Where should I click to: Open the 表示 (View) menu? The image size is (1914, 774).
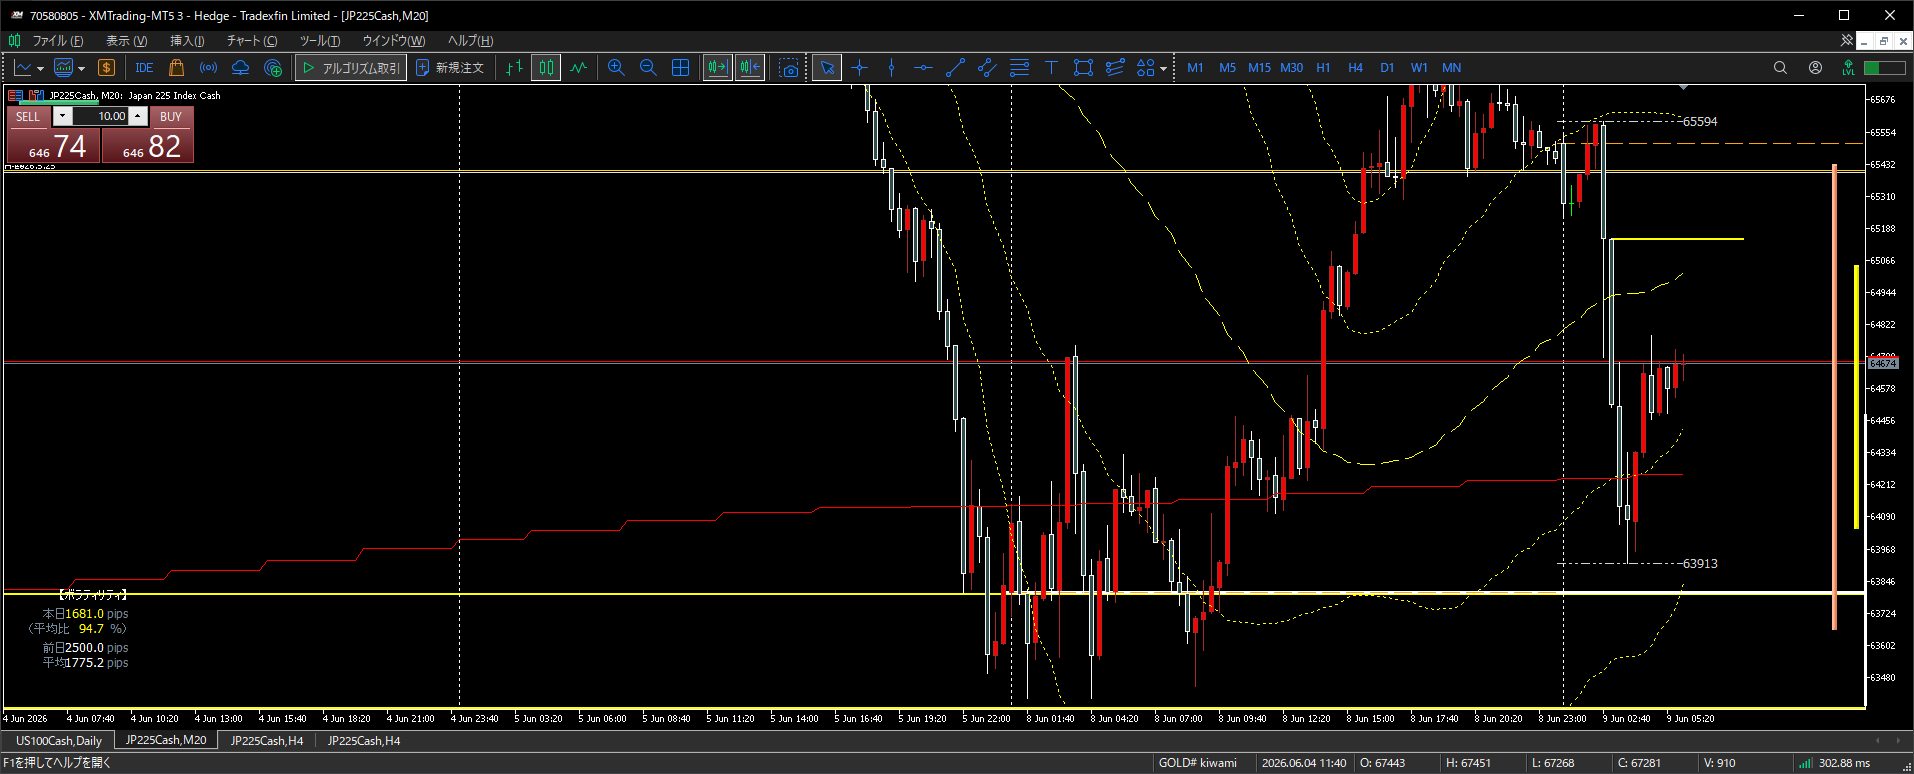(x=126, y=41)
